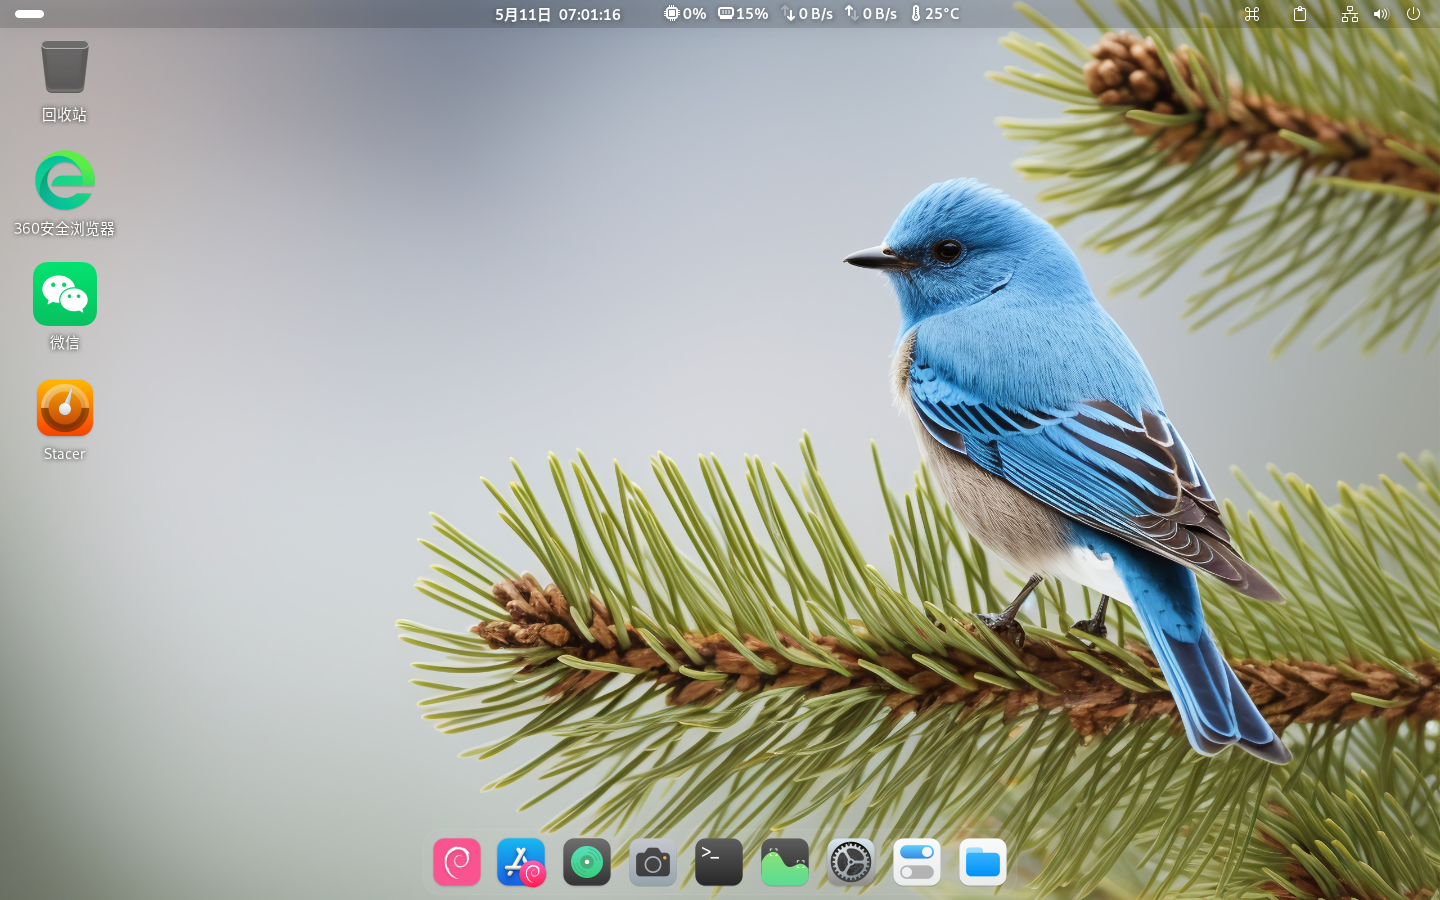Click the activities pill in top-left corner
Screen dimensions: 1440x900
pyautogui.click(x=29, y=14)
